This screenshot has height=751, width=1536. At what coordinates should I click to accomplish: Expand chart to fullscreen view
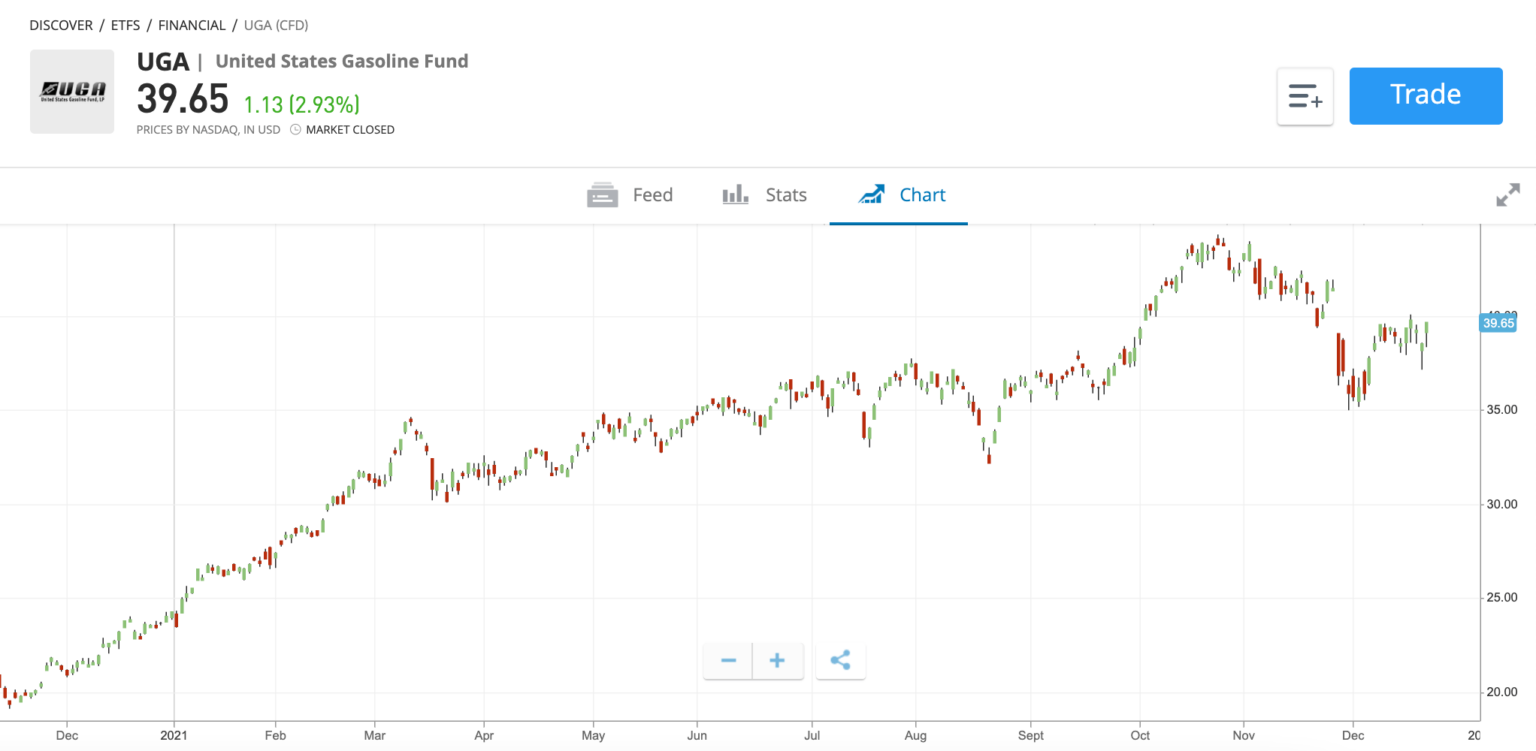pos(1508,195)
